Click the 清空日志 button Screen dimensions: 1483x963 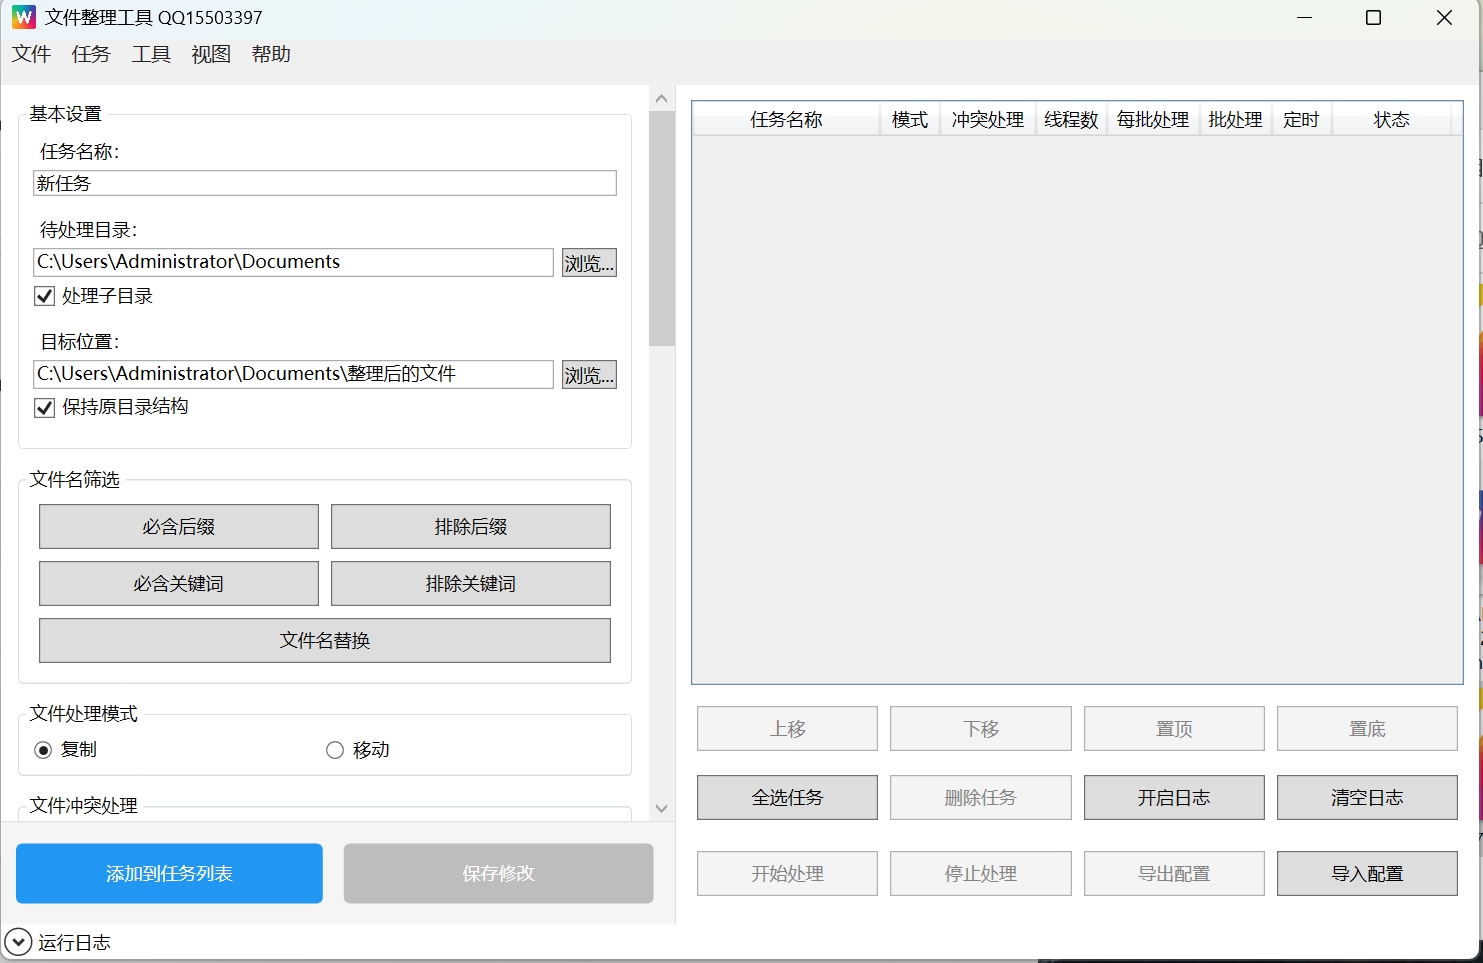1367,797
